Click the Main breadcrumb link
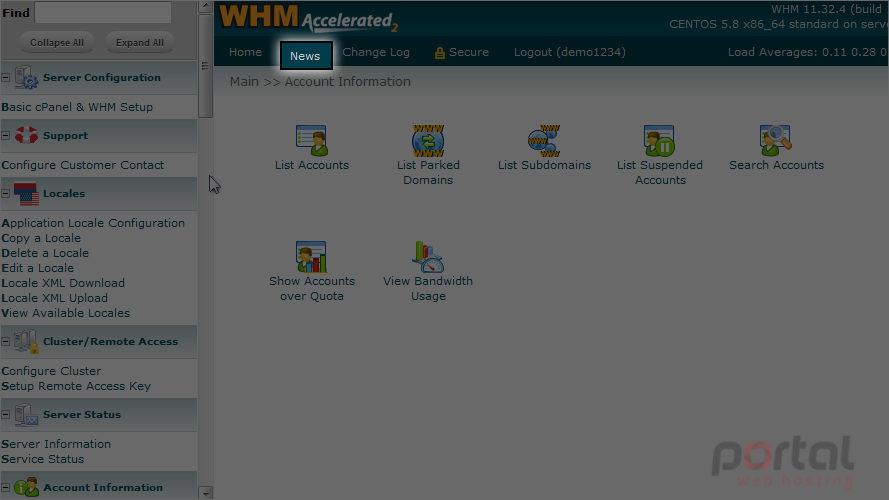This screenshot has width=889, height=500. pyautogui.click(x=244, y=82)
